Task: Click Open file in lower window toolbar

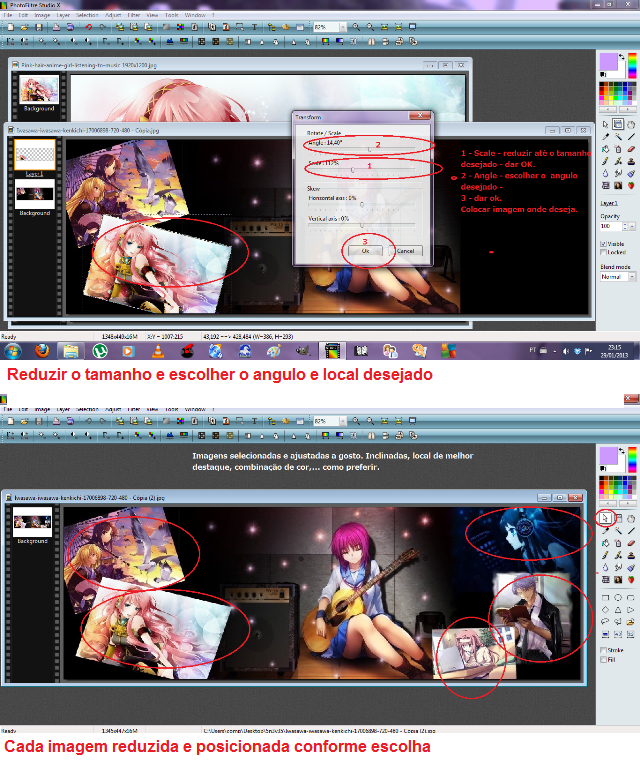Action: click(x=24, y=421)
